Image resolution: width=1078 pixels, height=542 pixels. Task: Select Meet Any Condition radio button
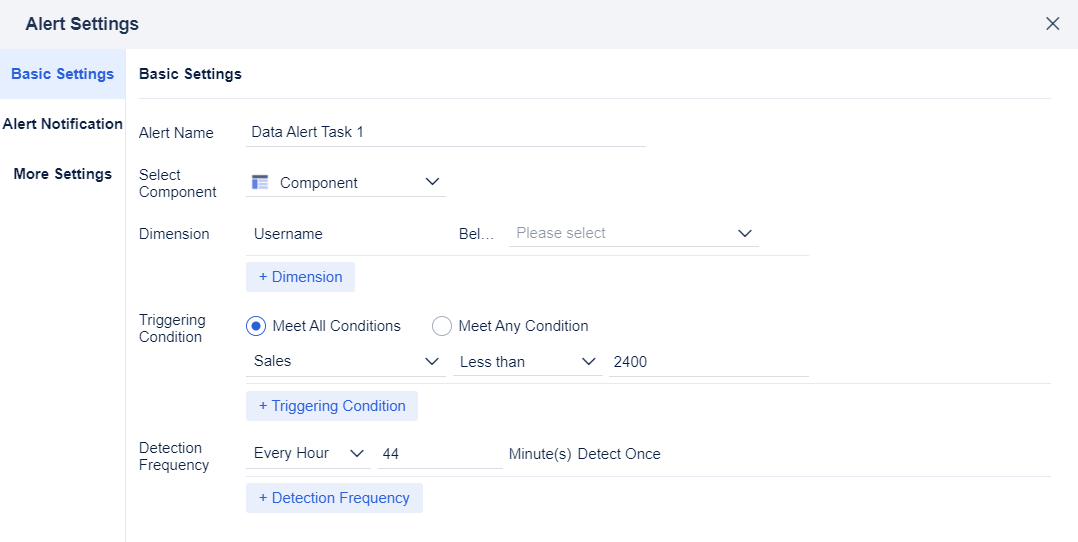[x=441, y=326]
